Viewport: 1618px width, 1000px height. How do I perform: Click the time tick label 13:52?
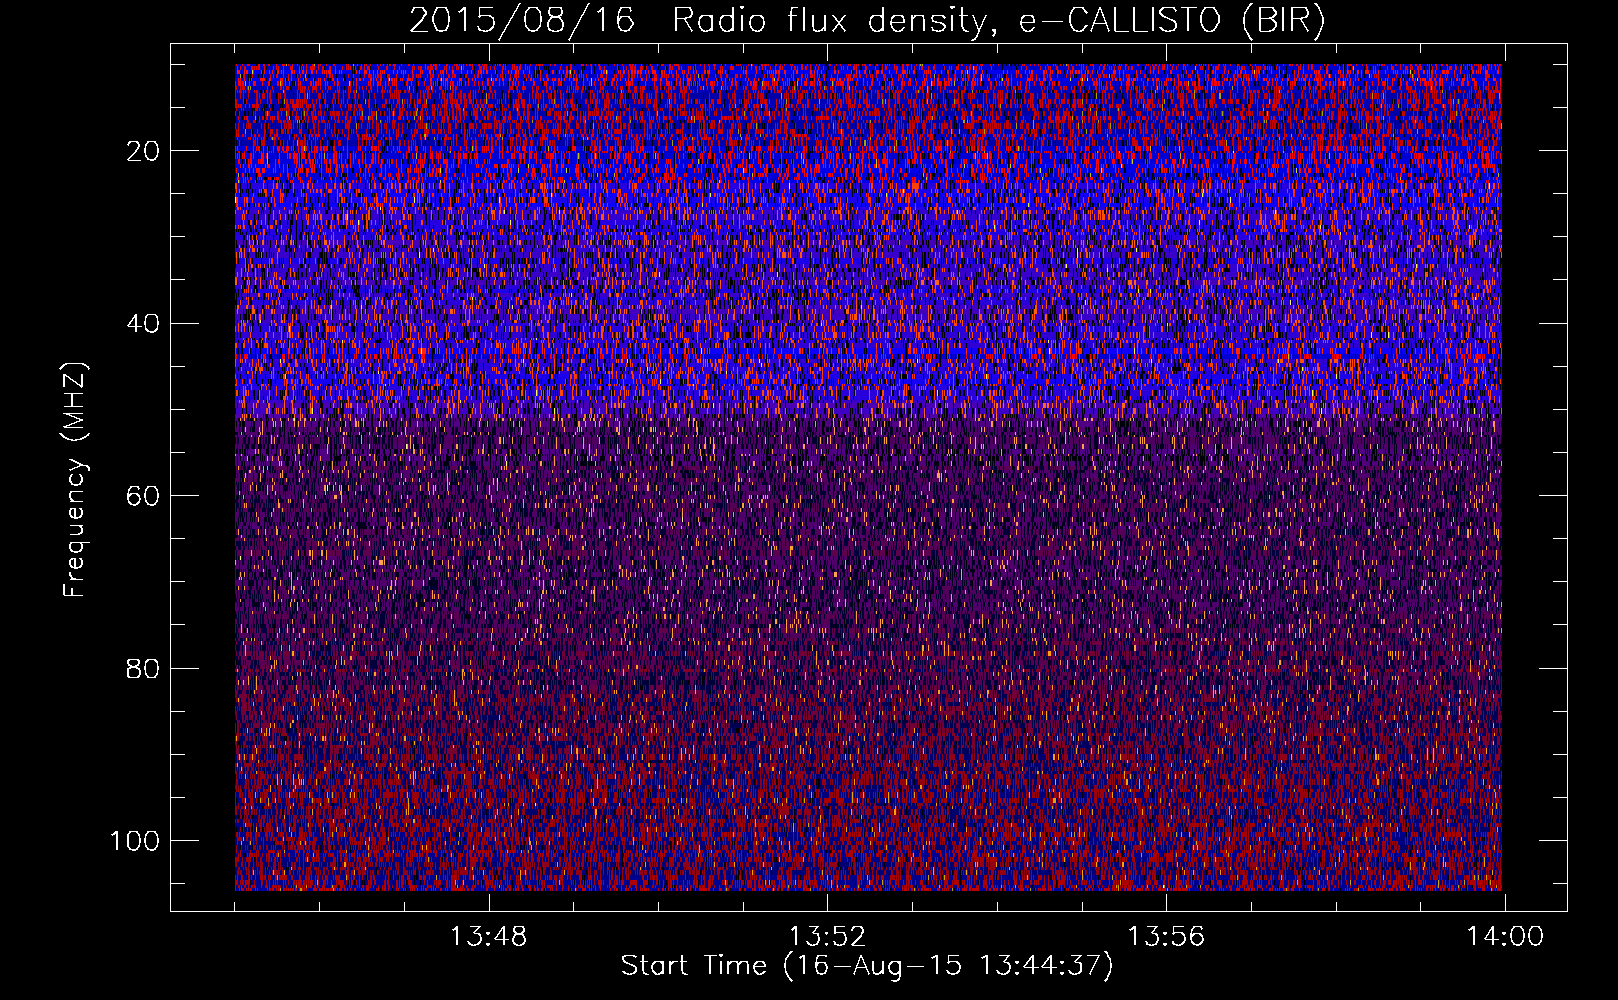click(x=827, y=937)
